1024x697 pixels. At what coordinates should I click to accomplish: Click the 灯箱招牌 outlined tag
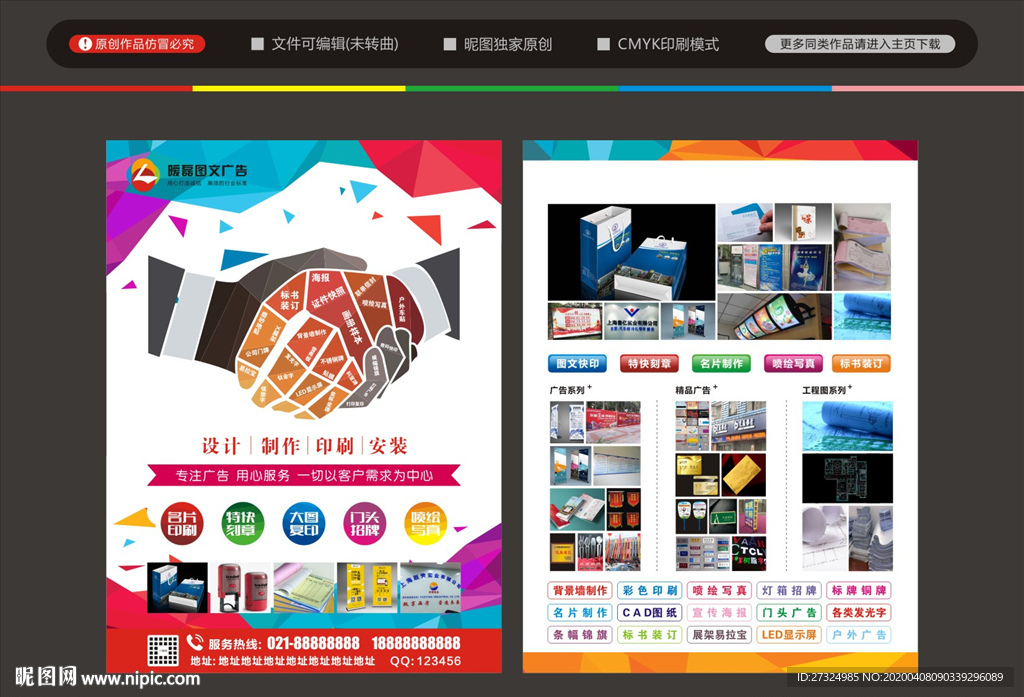(789, 591)
